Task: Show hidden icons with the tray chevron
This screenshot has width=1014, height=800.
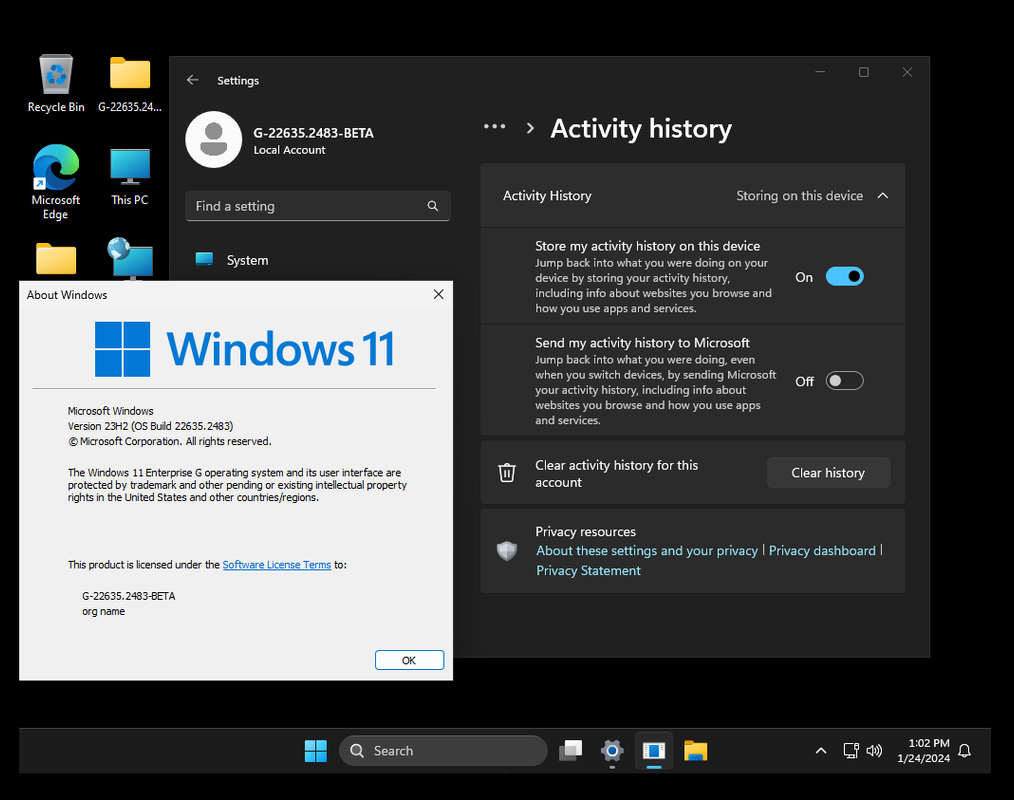Action: 821,750
